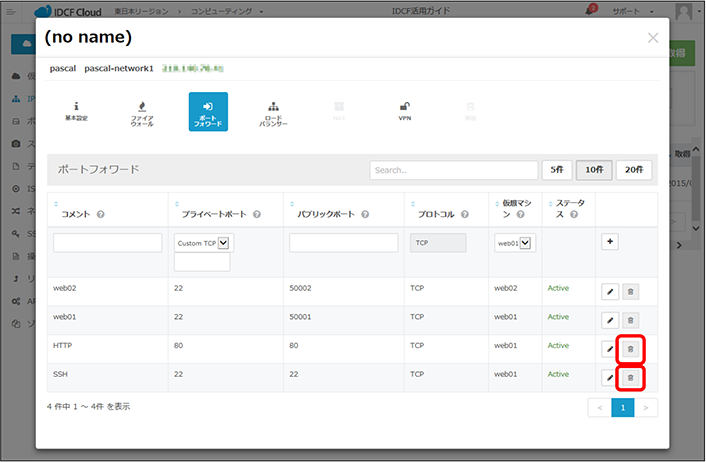Show help for the Protocol column
Screen dimensions: 706x462
(x=465, y=214)
